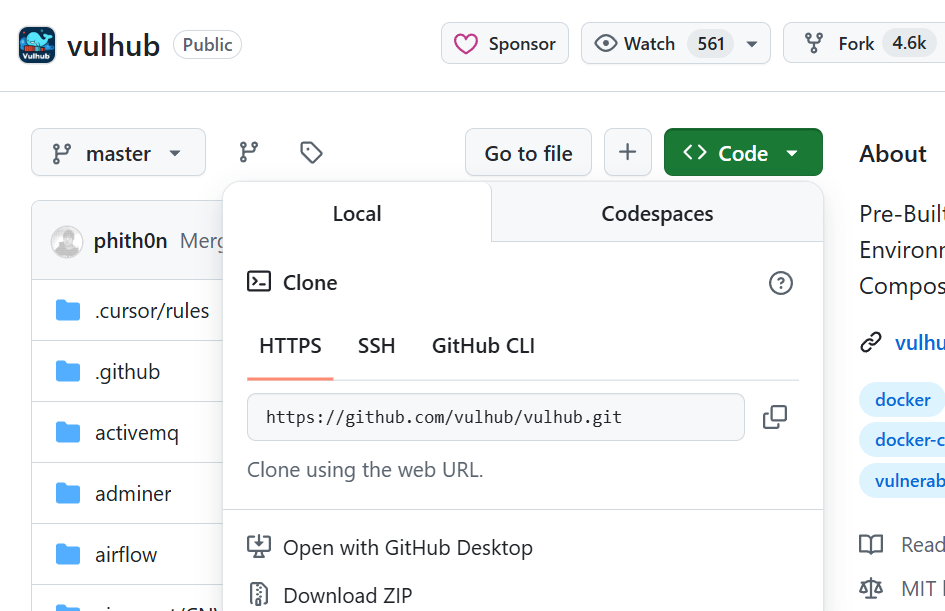This screenshot has height=611, width=945.
Task: Click the vulnerab topic tag
Action: click(x=902, y=481)
